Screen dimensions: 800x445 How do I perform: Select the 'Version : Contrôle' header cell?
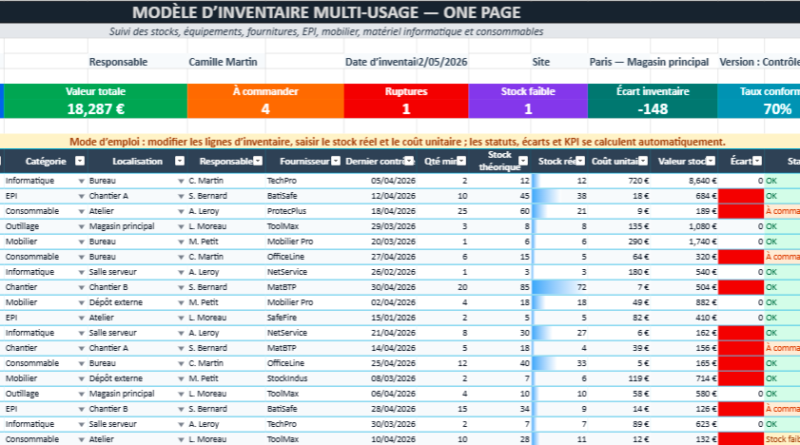[x=759, y=62]
